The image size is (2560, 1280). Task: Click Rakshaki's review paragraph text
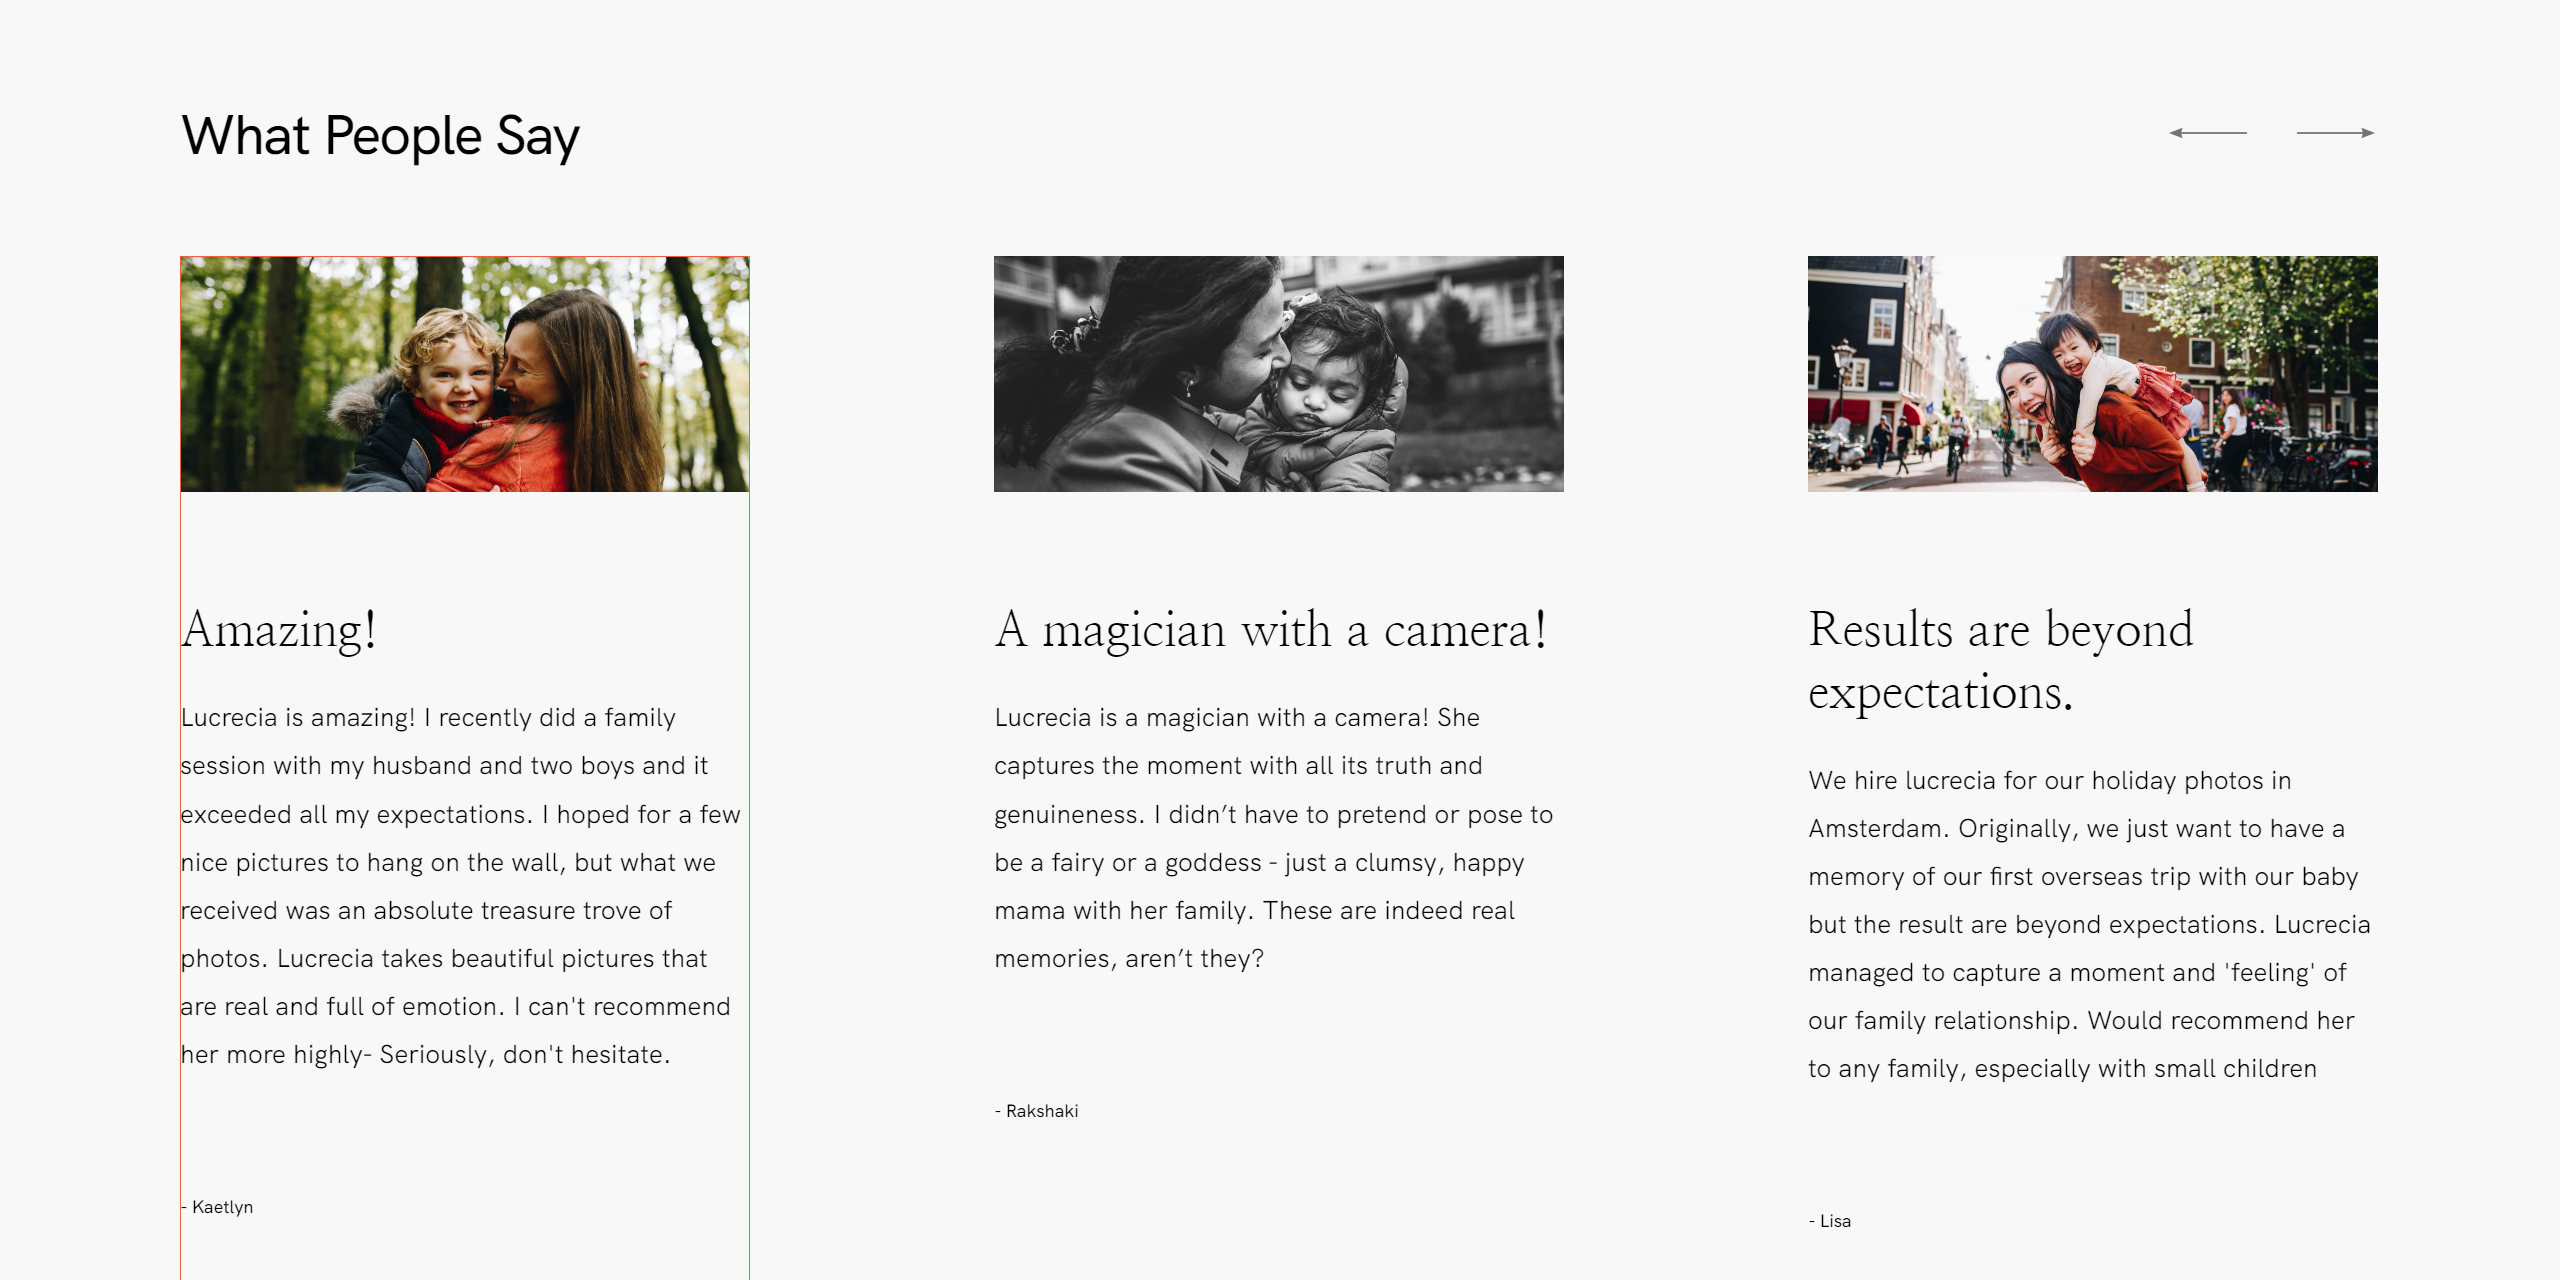pyautogui.click(x=1274, y=838)
